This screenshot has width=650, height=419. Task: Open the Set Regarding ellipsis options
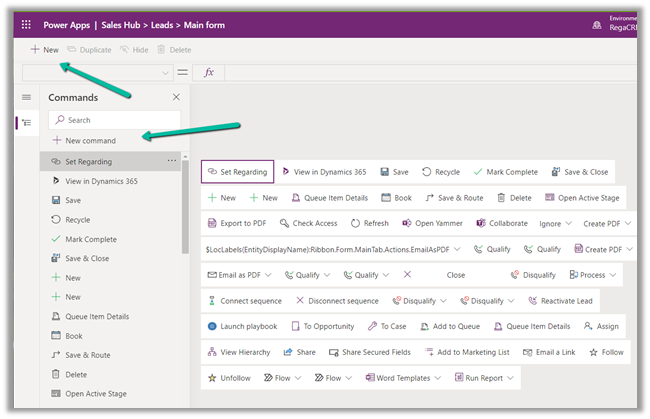pyautogui.click(x=172, y=161)
